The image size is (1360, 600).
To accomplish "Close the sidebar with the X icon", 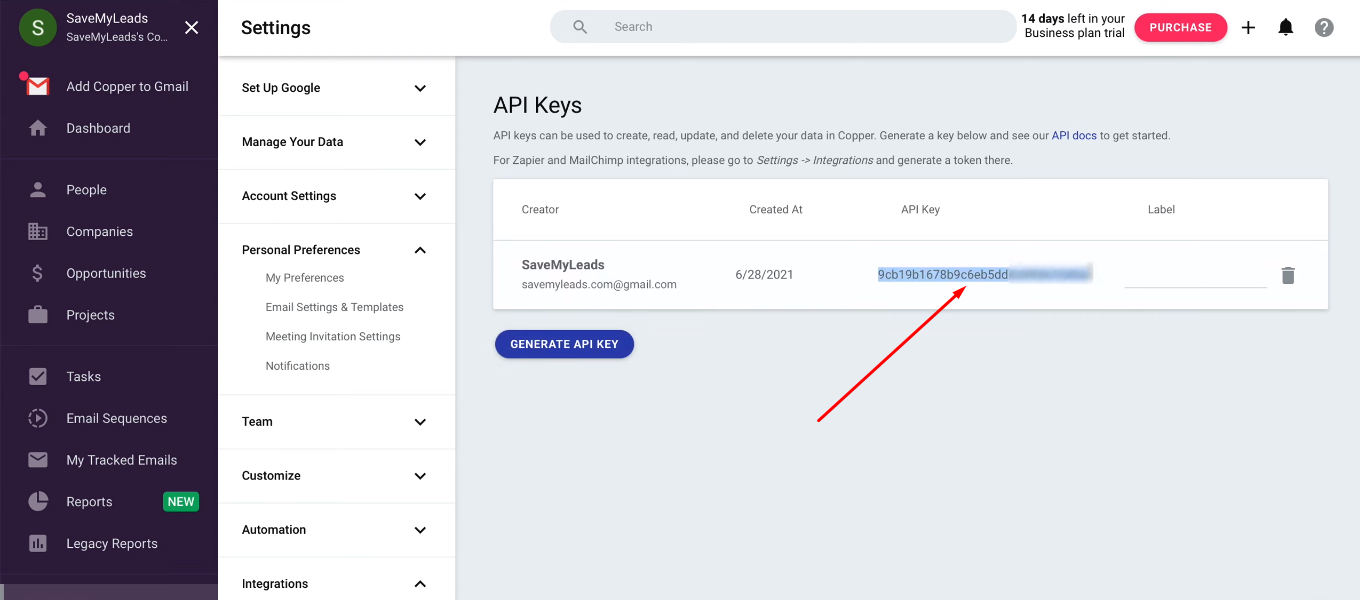I will point(192,27).
